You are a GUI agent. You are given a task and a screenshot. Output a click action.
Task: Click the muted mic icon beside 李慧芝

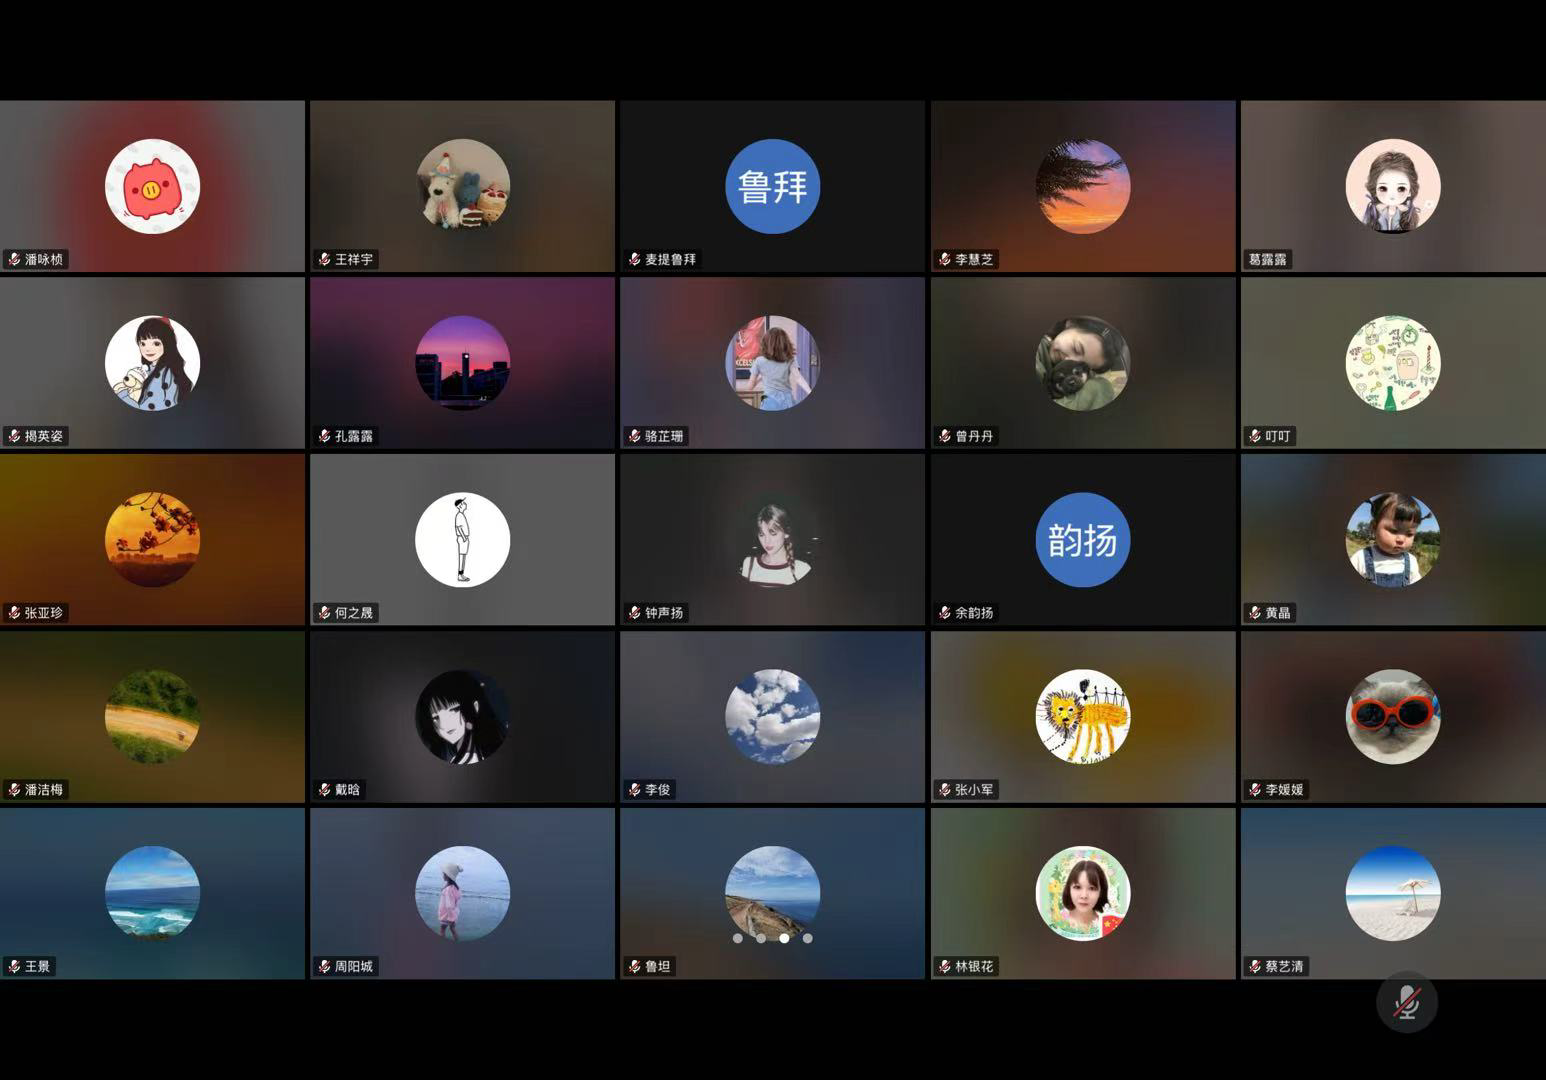click(x=944, y=260)
